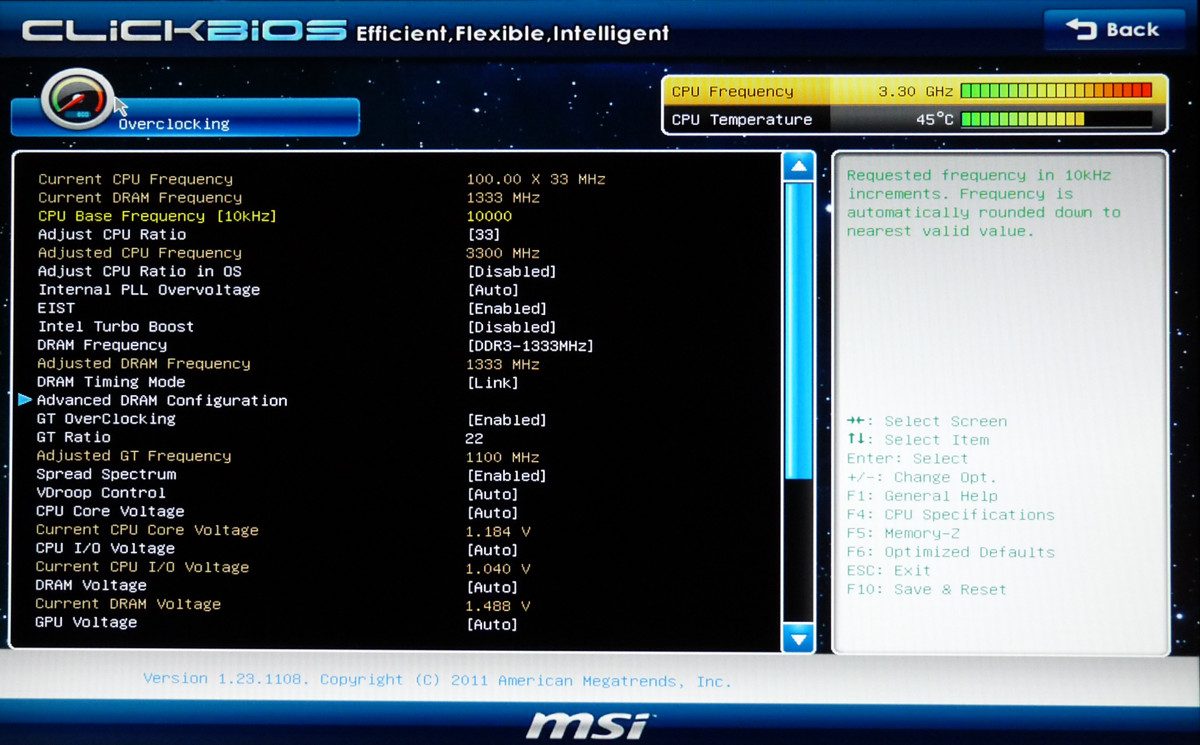Edit CPU Base Frequency value 10000

coord(489,216)
